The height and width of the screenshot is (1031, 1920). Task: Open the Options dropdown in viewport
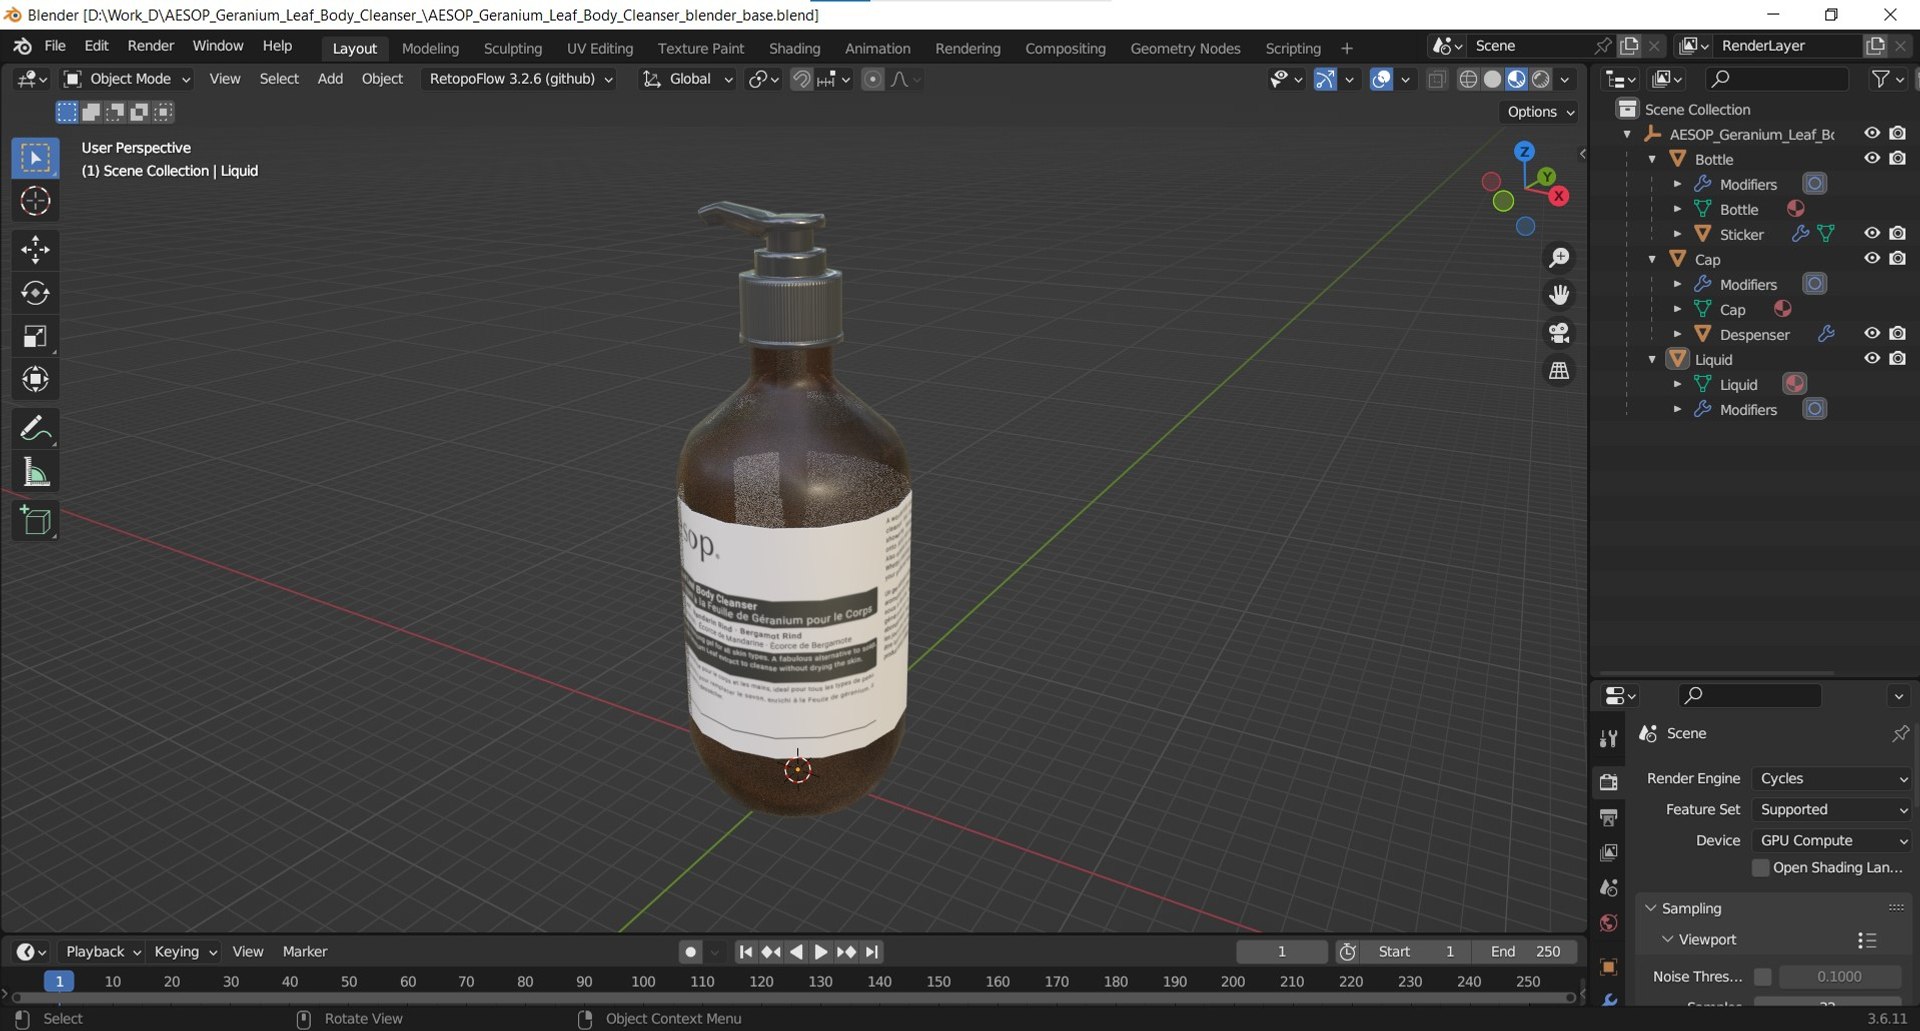pos(1540,112)
